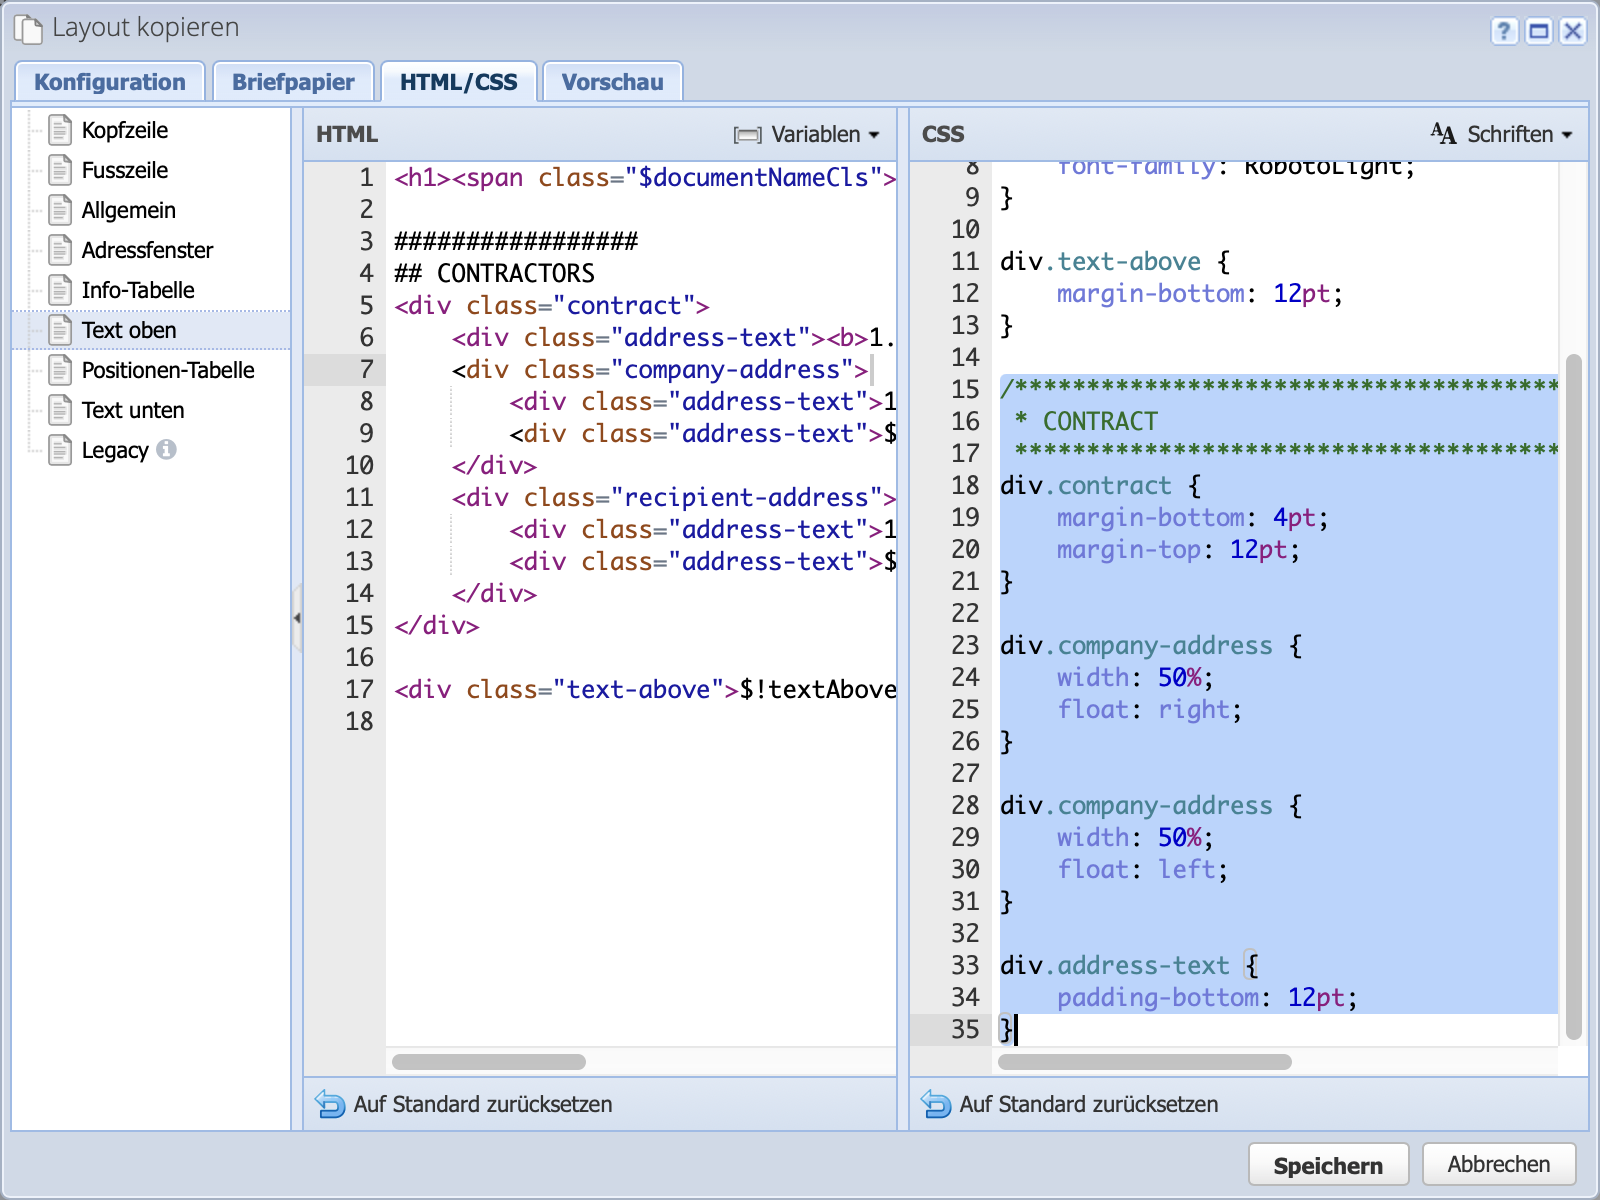Select Fusszeile in the section tree

(x=125, y=170)
